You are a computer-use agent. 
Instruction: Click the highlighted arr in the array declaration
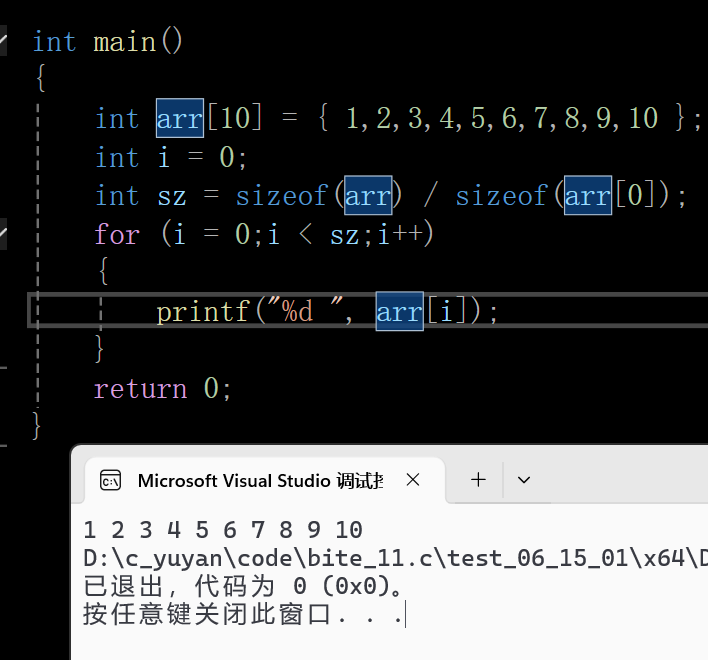click(x=180, y=118)
